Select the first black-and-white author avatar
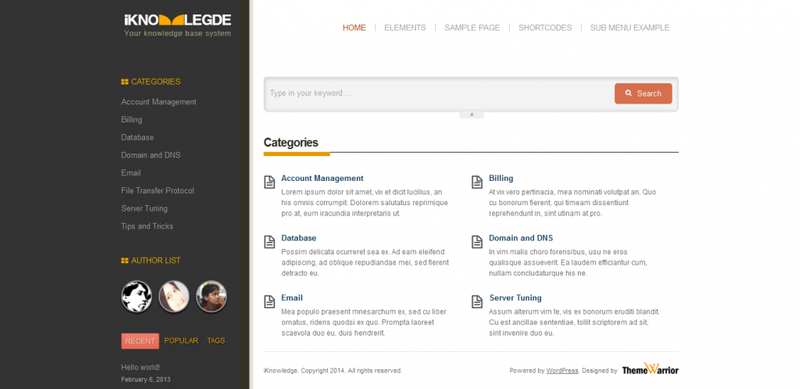Image resolution: width=800 pixels, height=389 pixels. (x=136, y=296)
